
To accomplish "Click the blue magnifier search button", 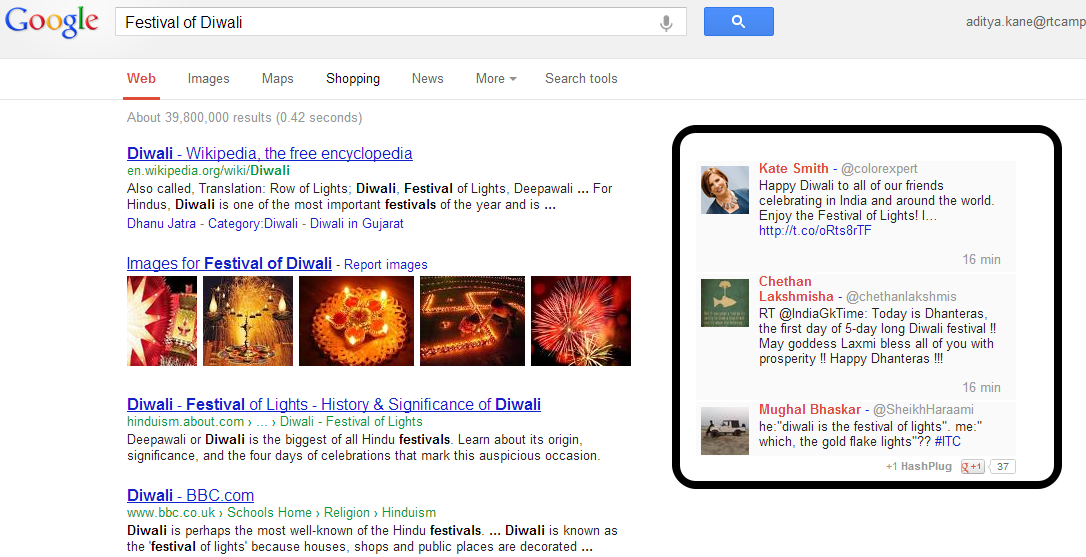I will click(x=738, y=21).
